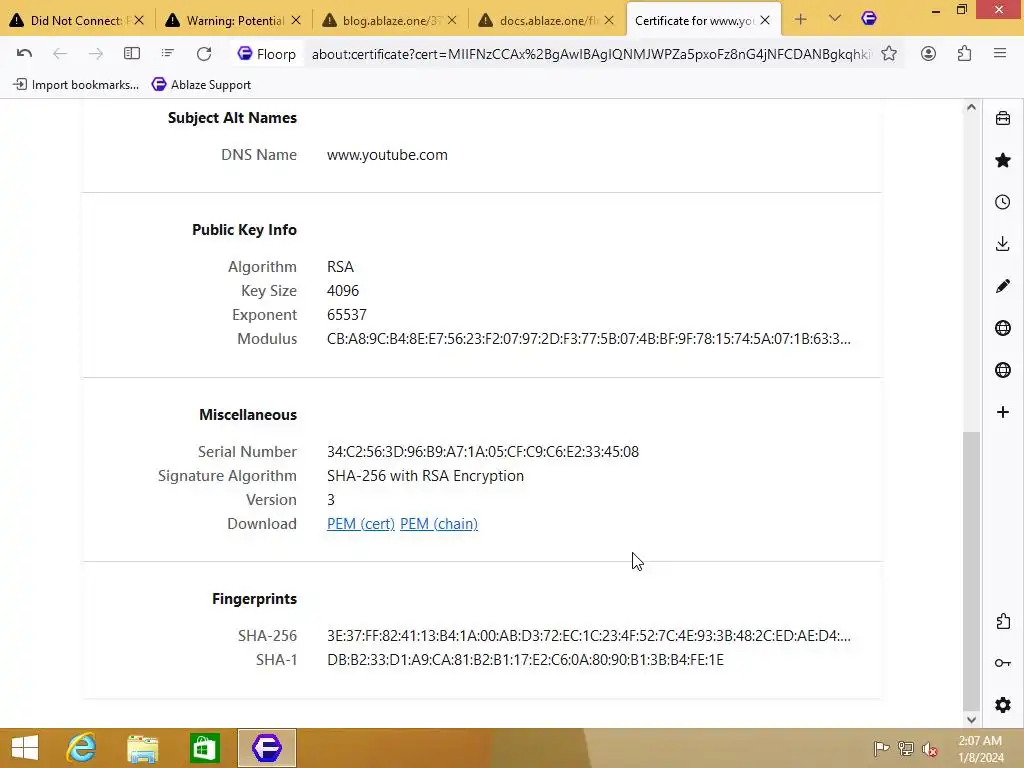Click the about:certificate address bar
Viewport: 1024px width, 768px height.
point(591,54)
